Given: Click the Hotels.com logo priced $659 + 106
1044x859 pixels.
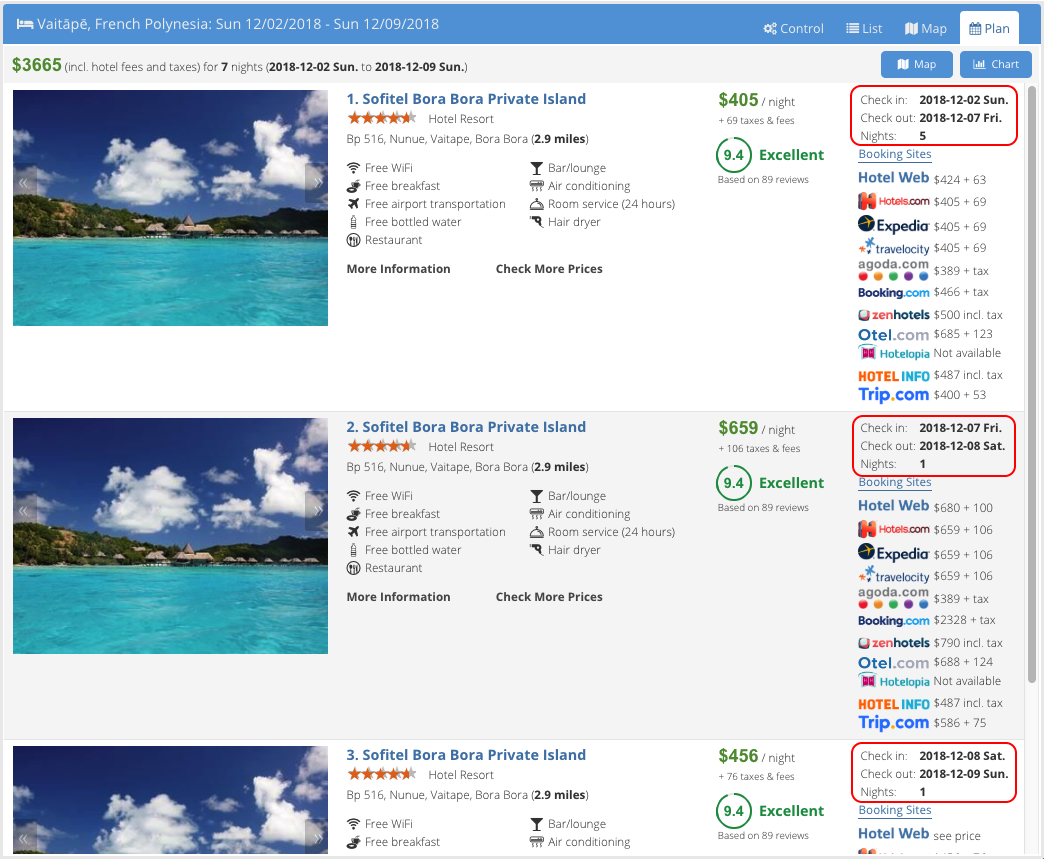Looking at the screenshot, I should [894, 529].
